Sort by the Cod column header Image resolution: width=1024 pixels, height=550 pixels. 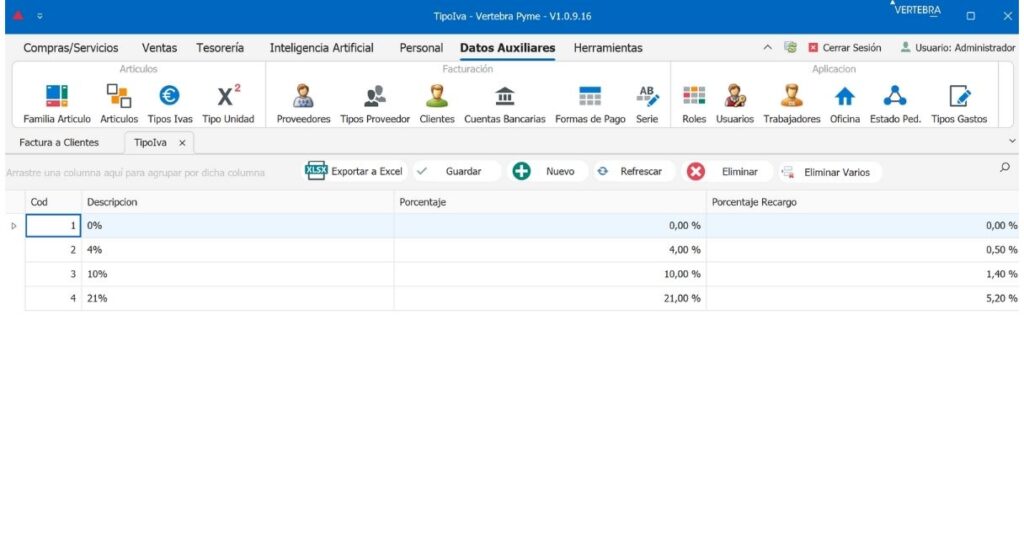[x=53, y=202]
